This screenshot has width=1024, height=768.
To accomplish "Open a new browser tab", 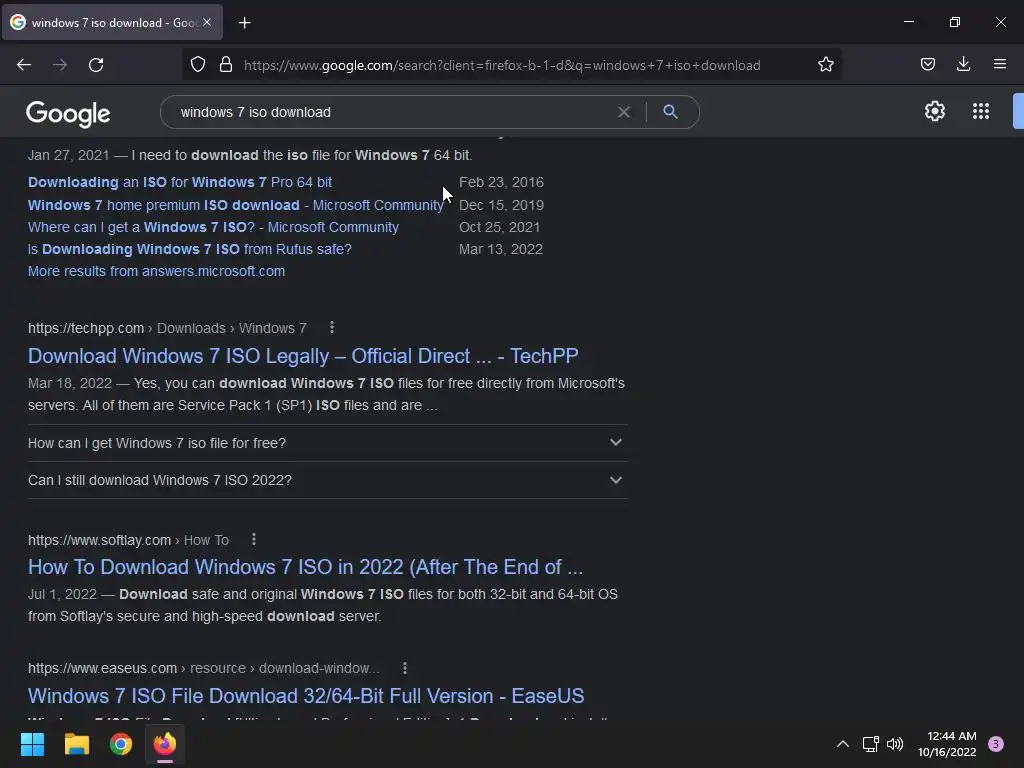I will (x=244, y=23).
